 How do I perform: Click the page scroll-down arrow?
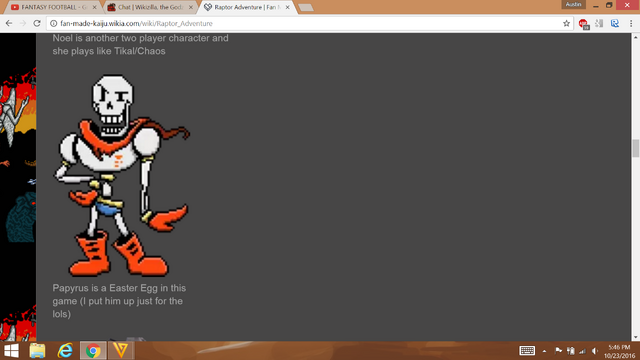tap(636, 337)
